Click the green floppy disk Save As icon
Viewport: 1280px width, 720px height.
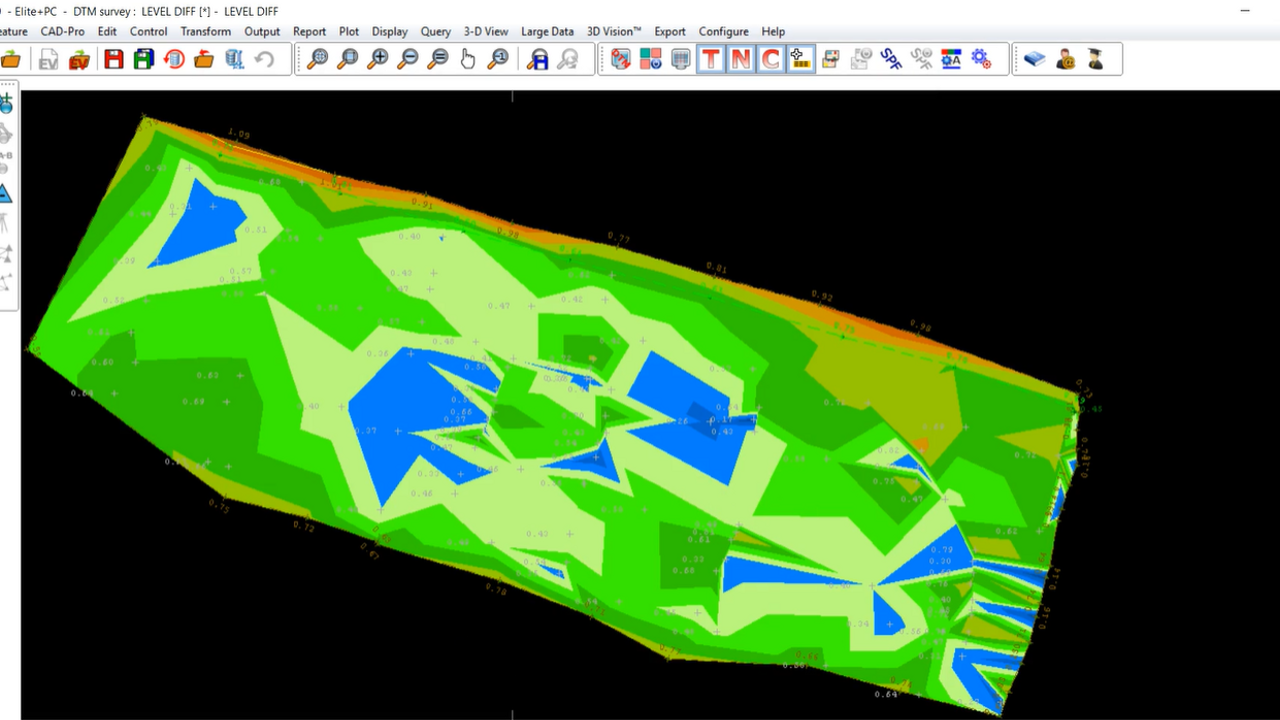(144, 59)
